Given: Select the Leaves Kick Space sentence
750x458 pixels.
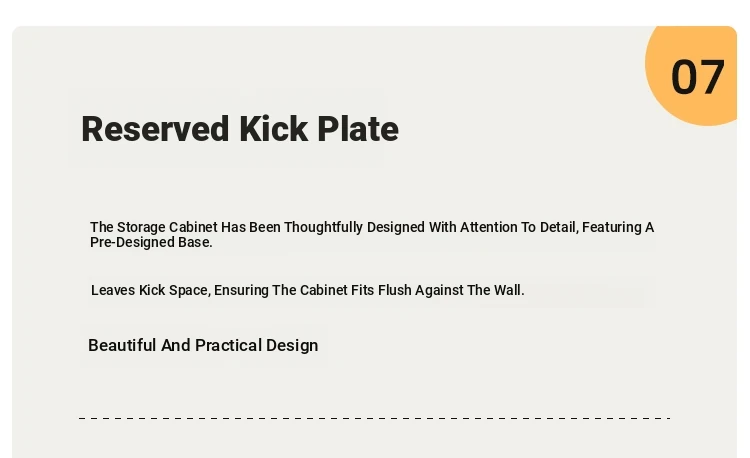Looking at the screenshot, I should [308, 290].
